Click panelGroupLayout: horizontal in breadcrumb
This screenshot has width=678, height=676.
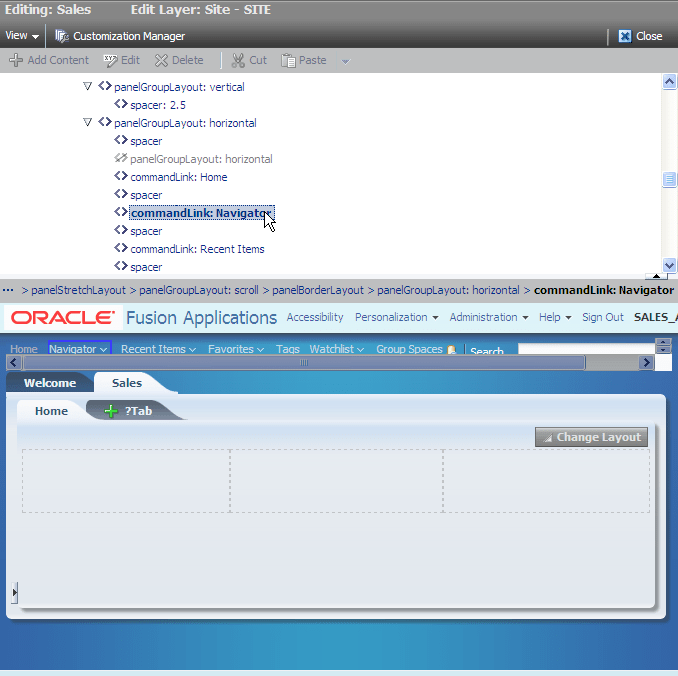[448, 290]
